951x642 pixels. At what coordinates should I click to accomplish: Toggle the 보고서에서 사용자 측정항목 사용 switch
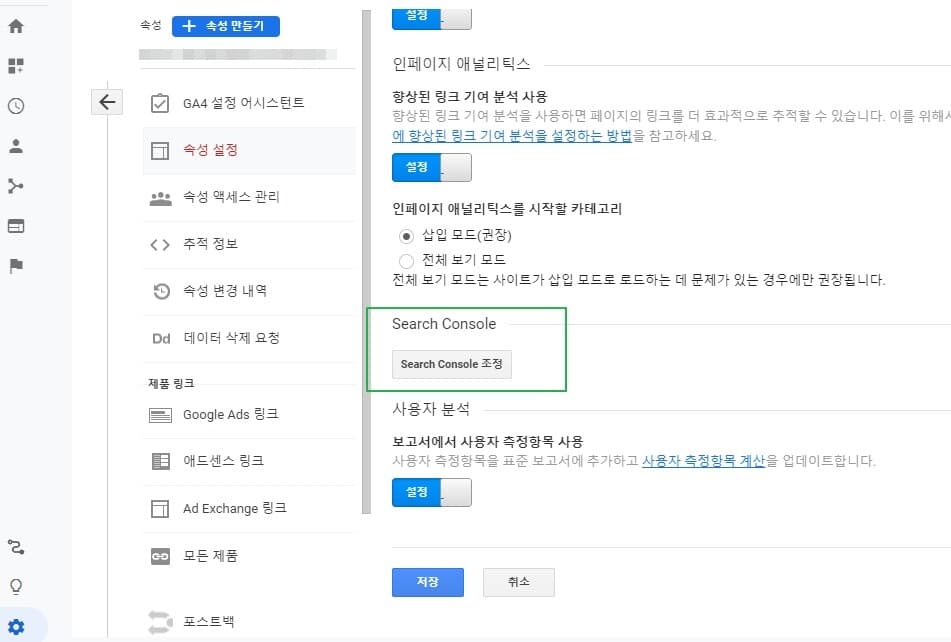point(432,492)
